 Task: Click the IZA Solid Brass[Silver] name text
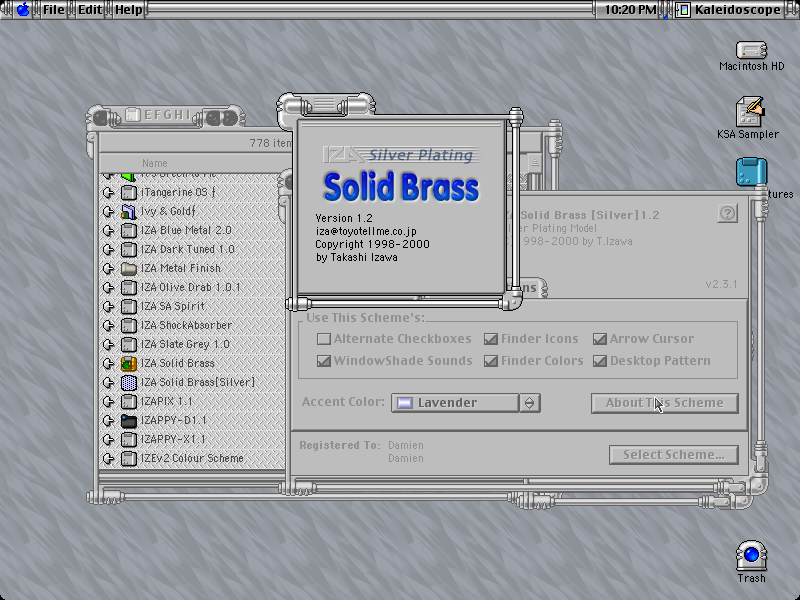click(x=197, y=382)
